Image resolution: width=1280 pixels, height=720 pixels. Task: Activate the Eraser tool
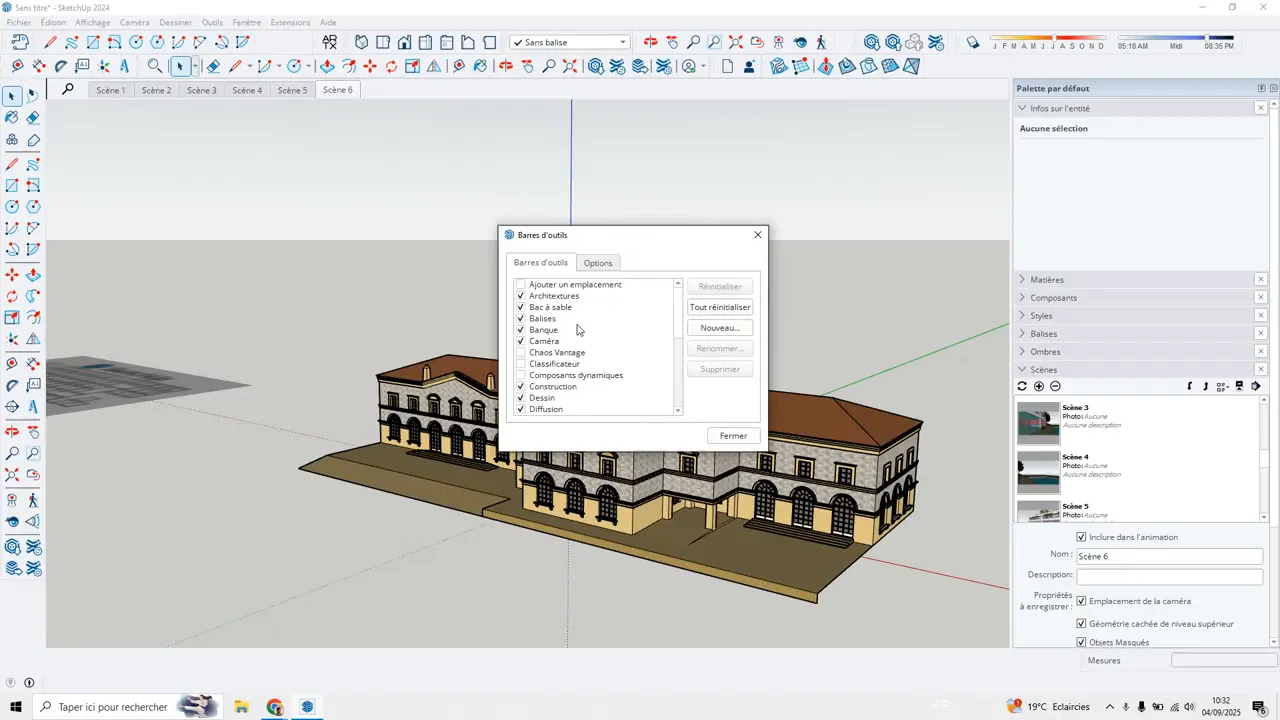[32, 119]
